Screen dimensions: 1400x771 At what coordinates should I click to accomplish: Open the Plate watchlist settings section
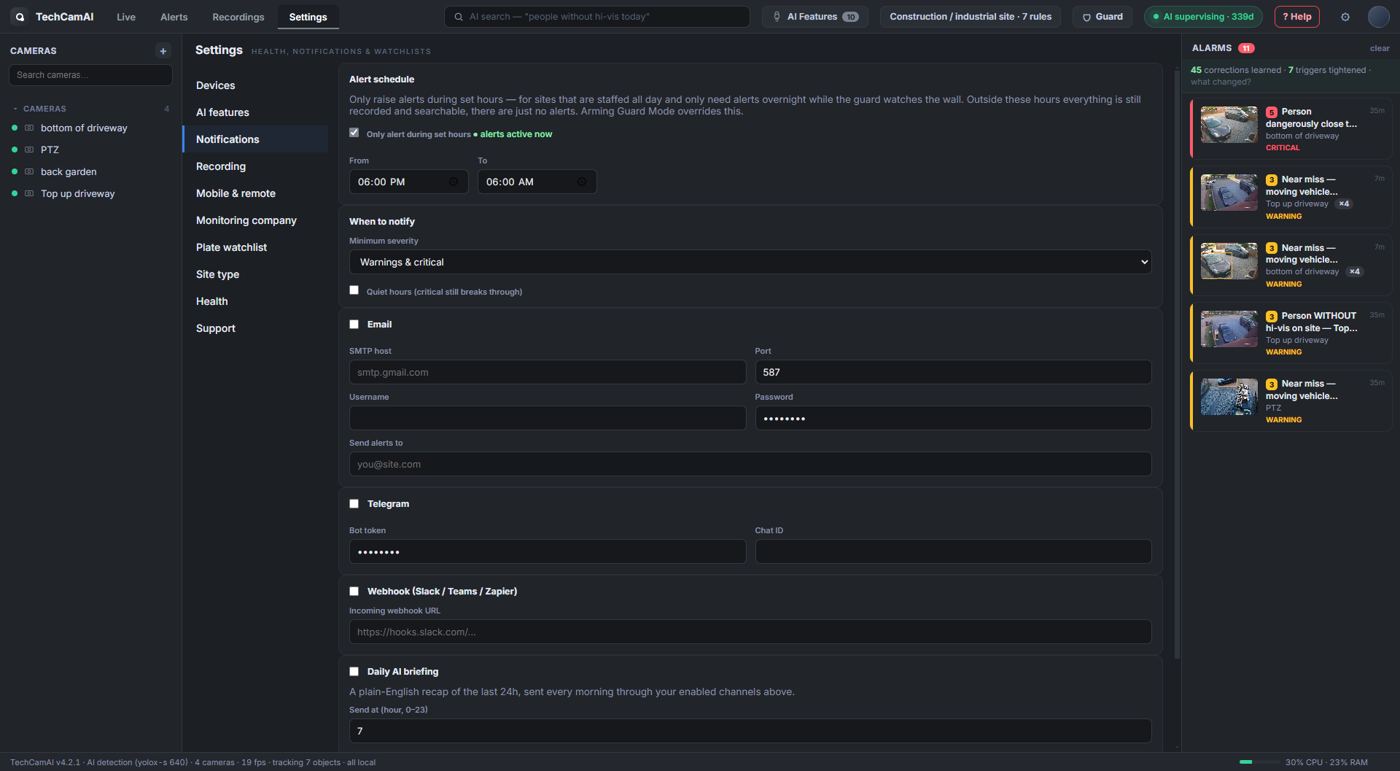255,248
